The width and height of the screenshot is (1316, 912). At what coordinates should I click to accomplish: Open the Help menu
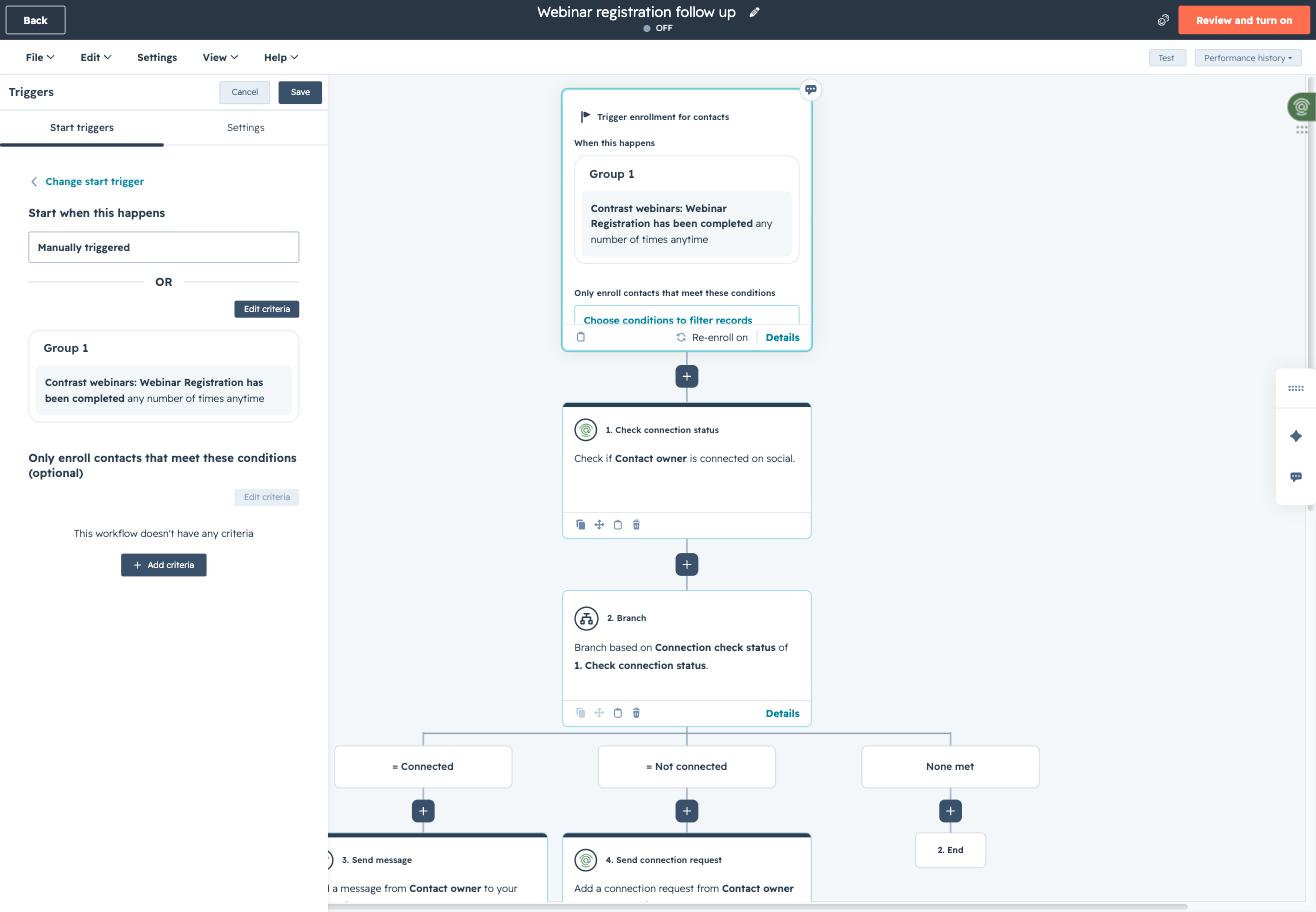[x=281, y=57]
